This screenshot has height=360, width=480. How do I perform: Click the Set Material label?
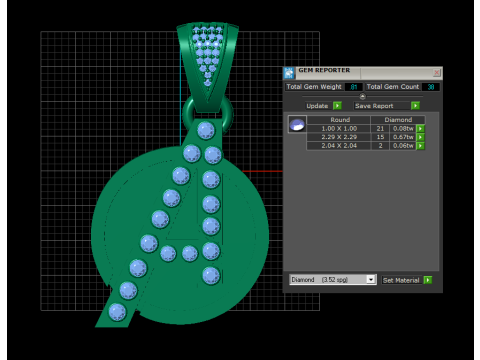click(401, 280)
